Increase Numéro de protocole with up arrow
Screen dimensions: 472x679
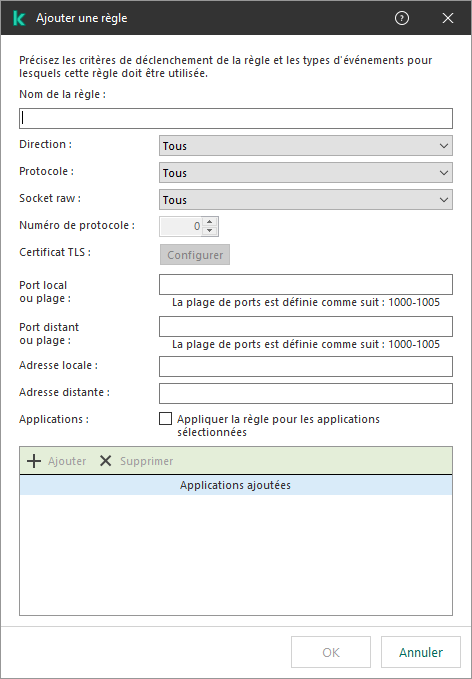coord(210,222)
